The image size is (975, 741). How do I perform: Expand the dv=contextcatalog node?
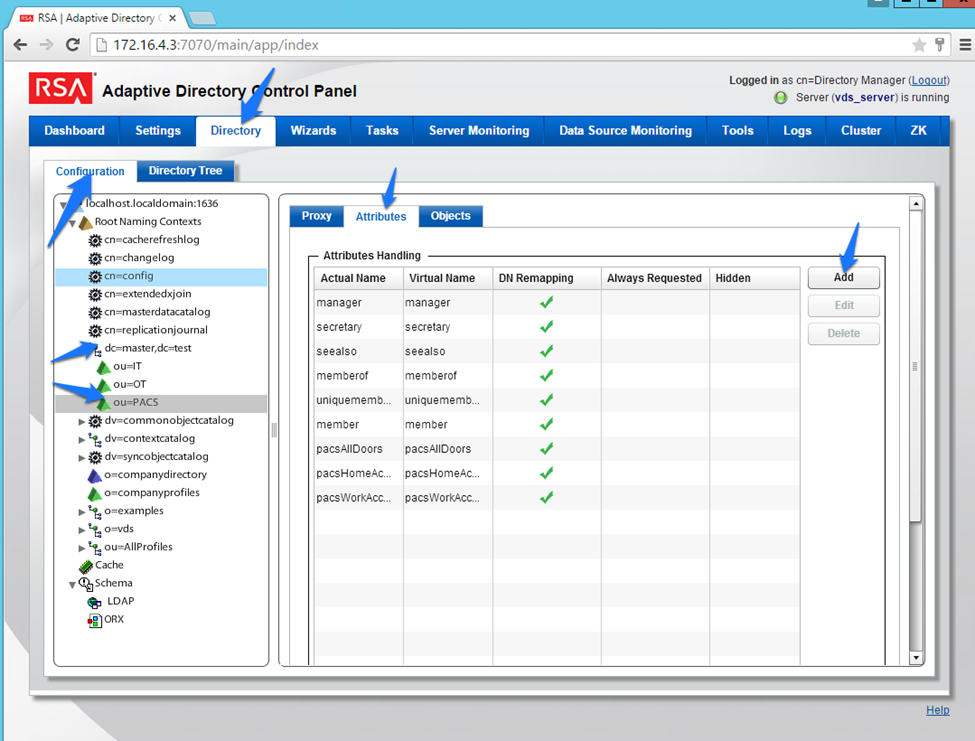[x=81, y=440]
